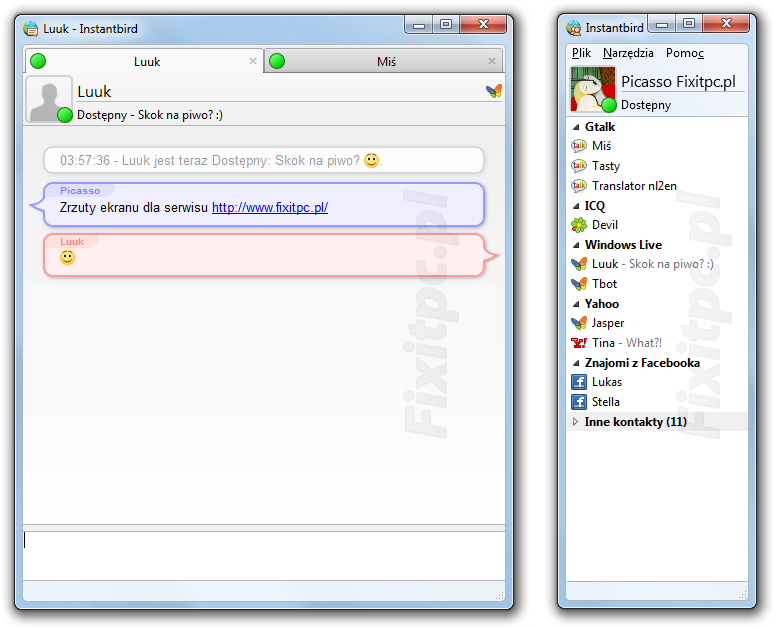This screenshot has width=775, height=628.
Task: Select Luuk - Skok na piwo? contact
Action: 657,264
